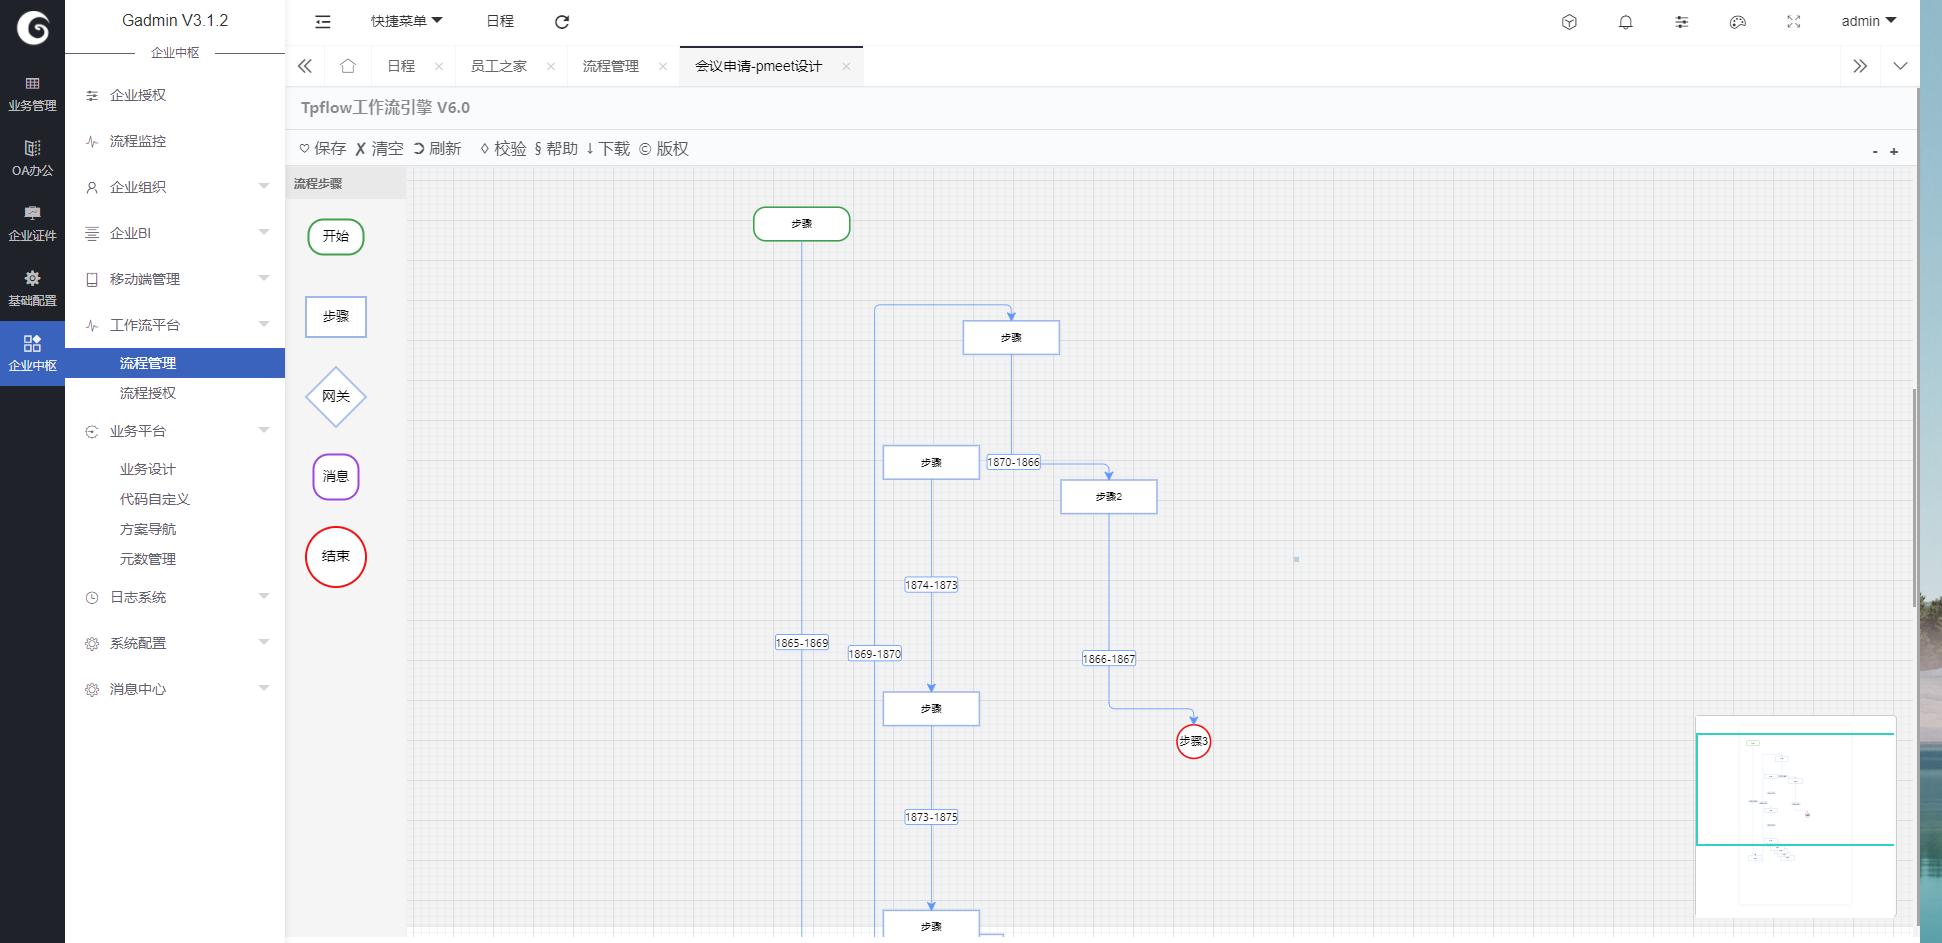The image size is (1942, 943).
Task: Click the notification bell icon
Action: pyautogui.click(x=1625, y=22)
